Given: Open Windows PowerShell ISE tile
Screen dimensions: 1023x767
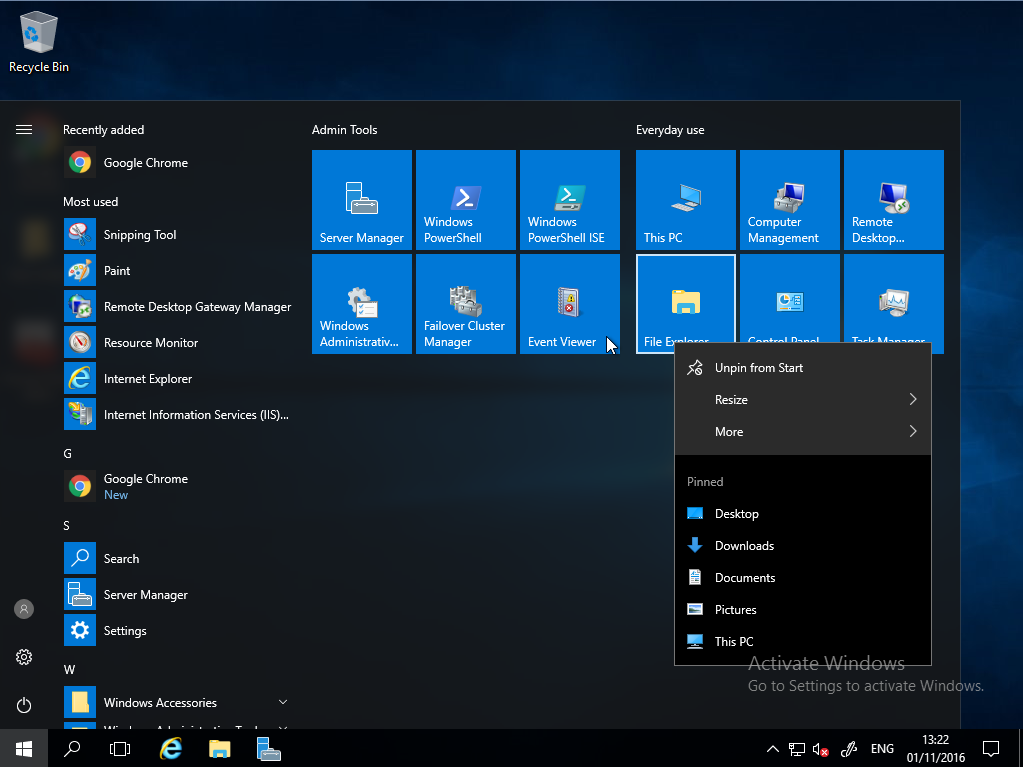Looking at the screenshot, I should pyautogui.click(x=570, y=200).
